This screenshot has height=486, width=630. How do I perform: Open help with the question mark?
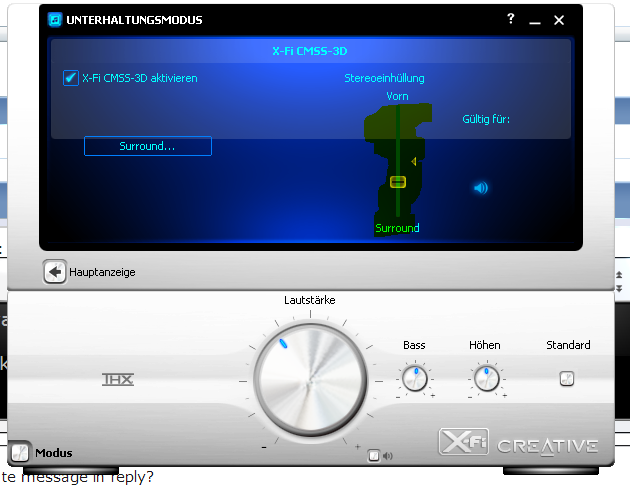pos(510,18)
